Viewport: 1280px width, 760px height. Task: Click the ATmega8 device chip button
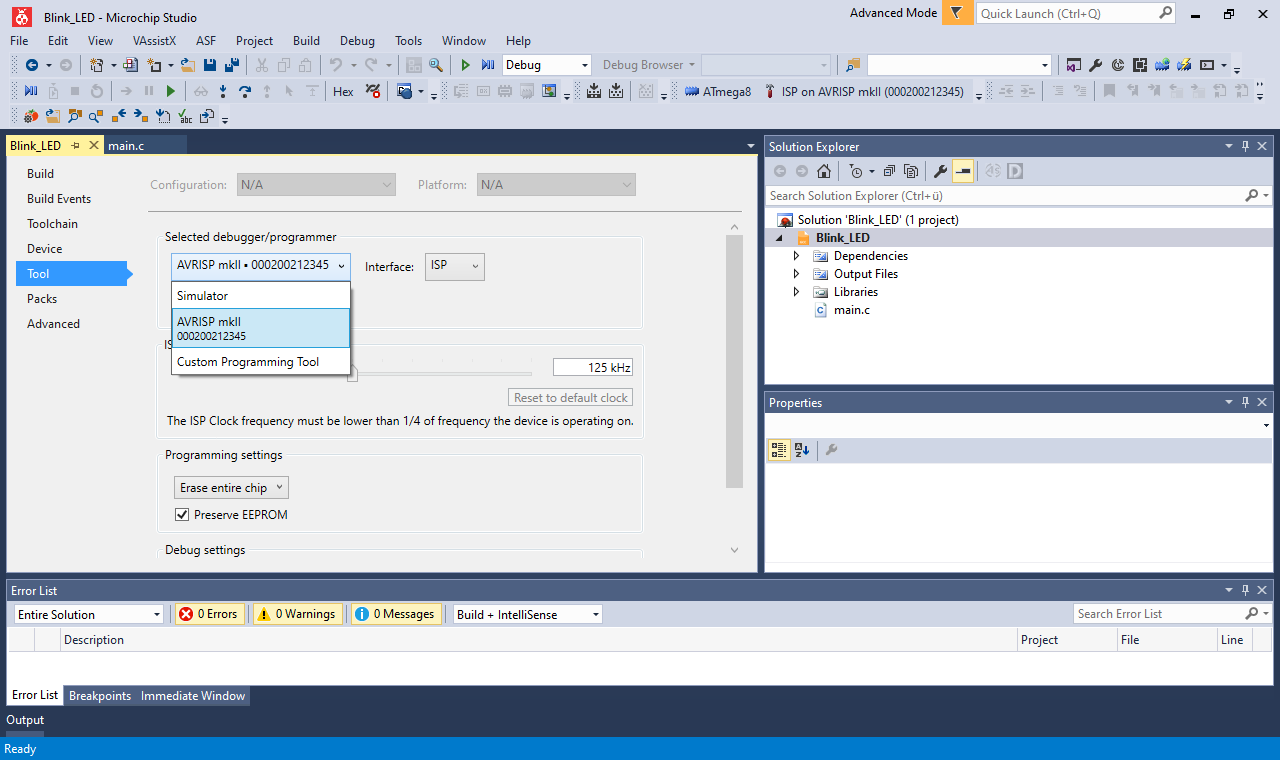click(x=718, y=91)
